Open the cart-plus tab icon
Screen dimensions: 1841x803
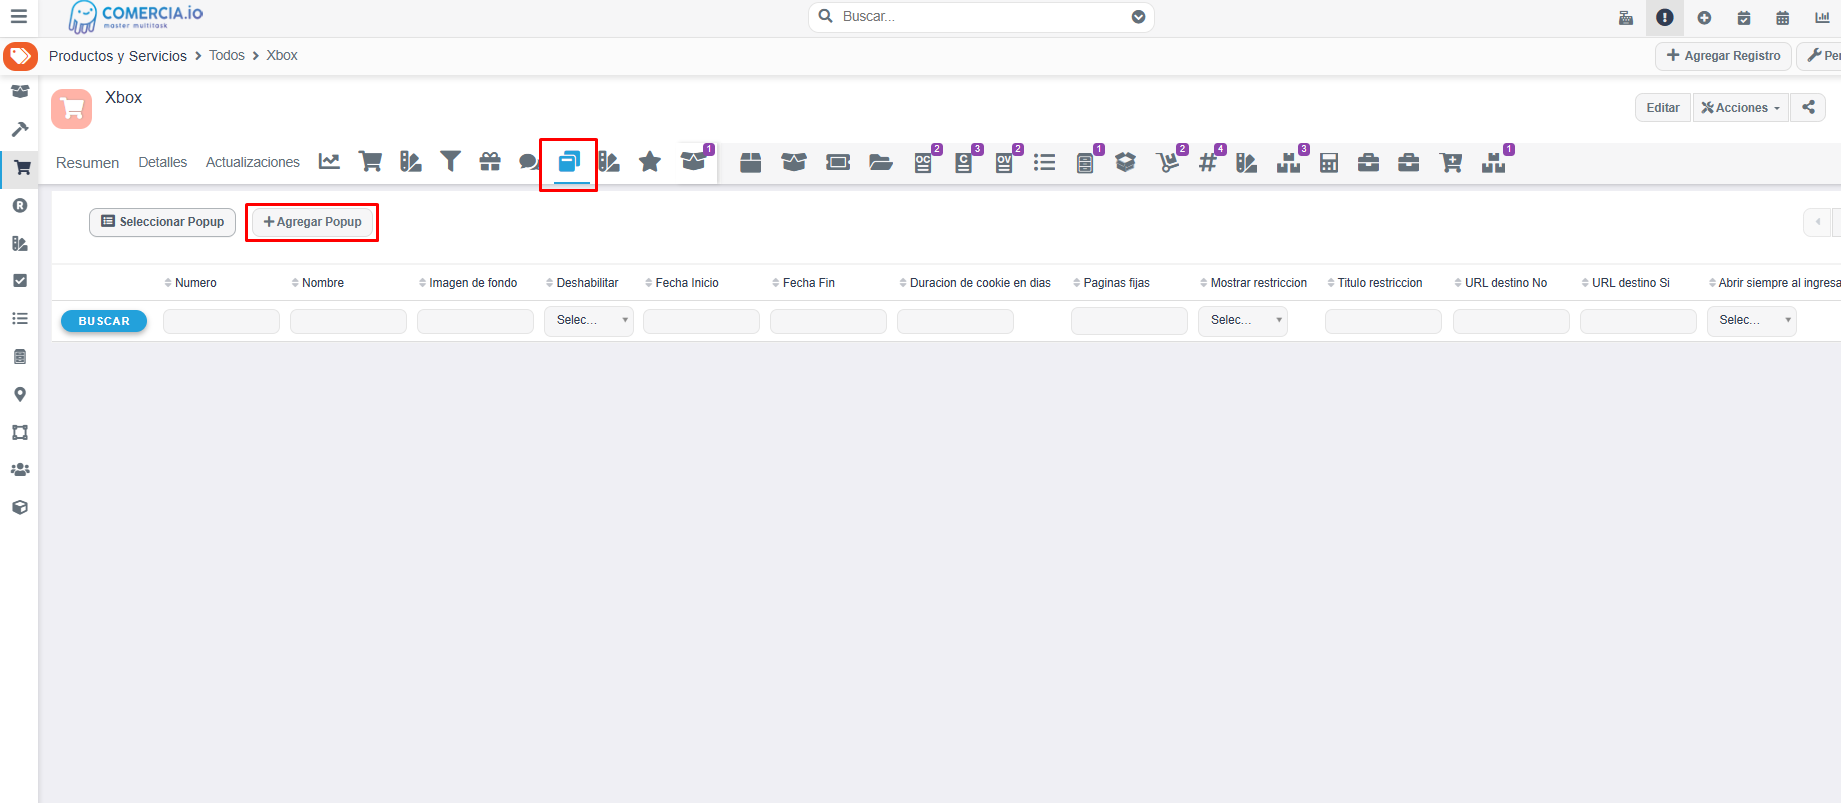pos(1451,163)
